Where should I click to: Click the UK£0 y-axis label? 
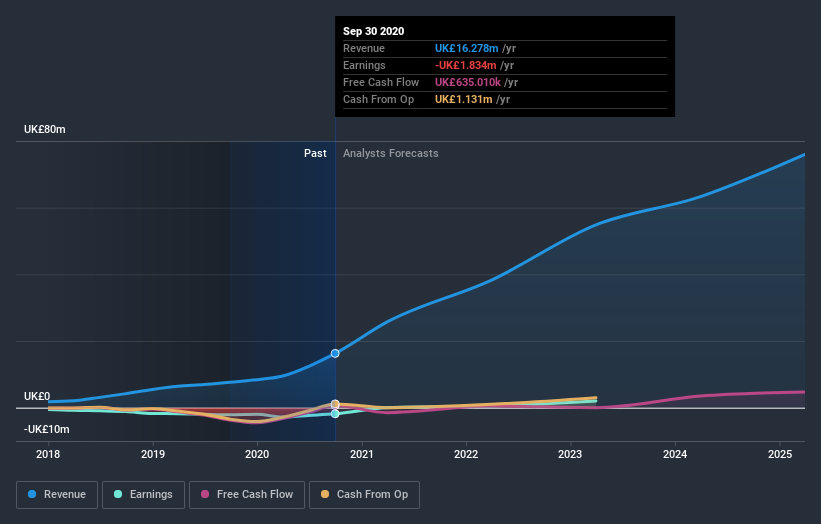click(37, 396)
